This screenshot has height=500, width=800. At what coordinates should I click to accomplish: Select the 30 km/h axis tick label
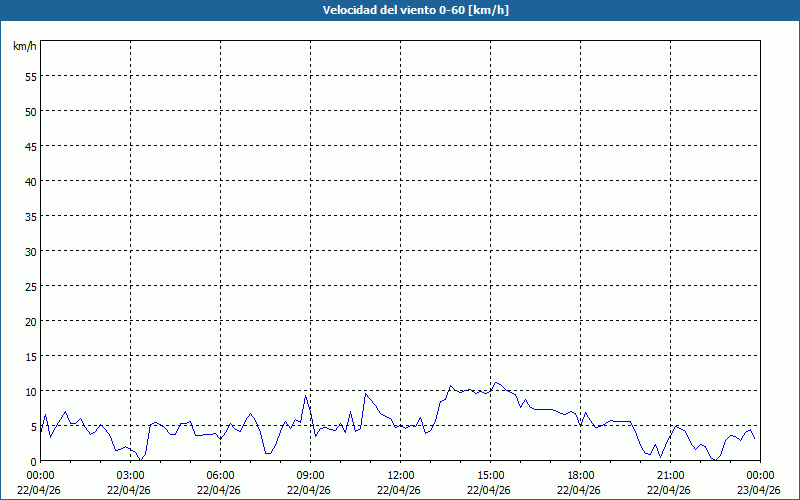pos(30,251)
